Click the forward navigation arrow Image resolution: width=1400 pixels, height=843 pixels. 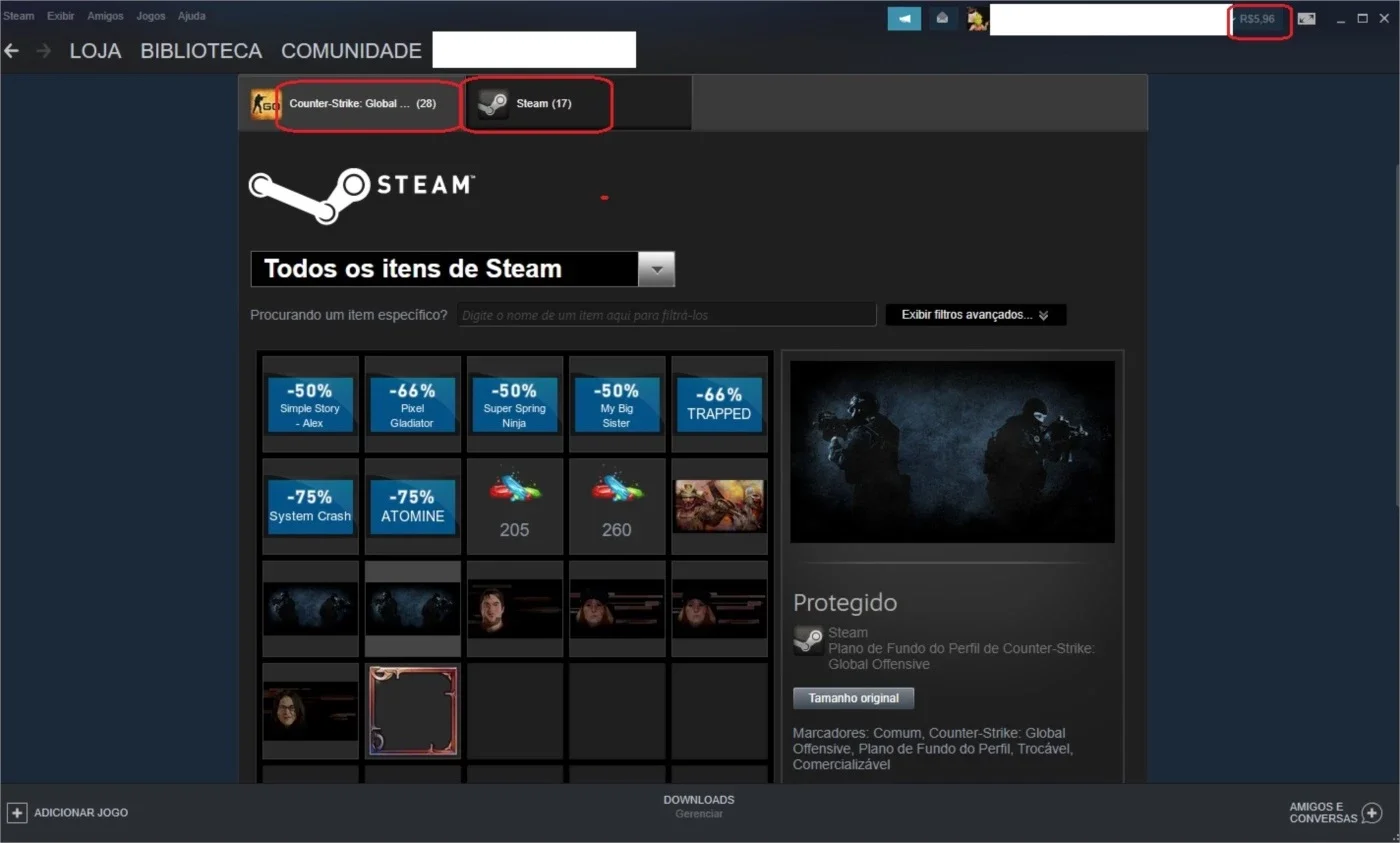click(43, 50)
